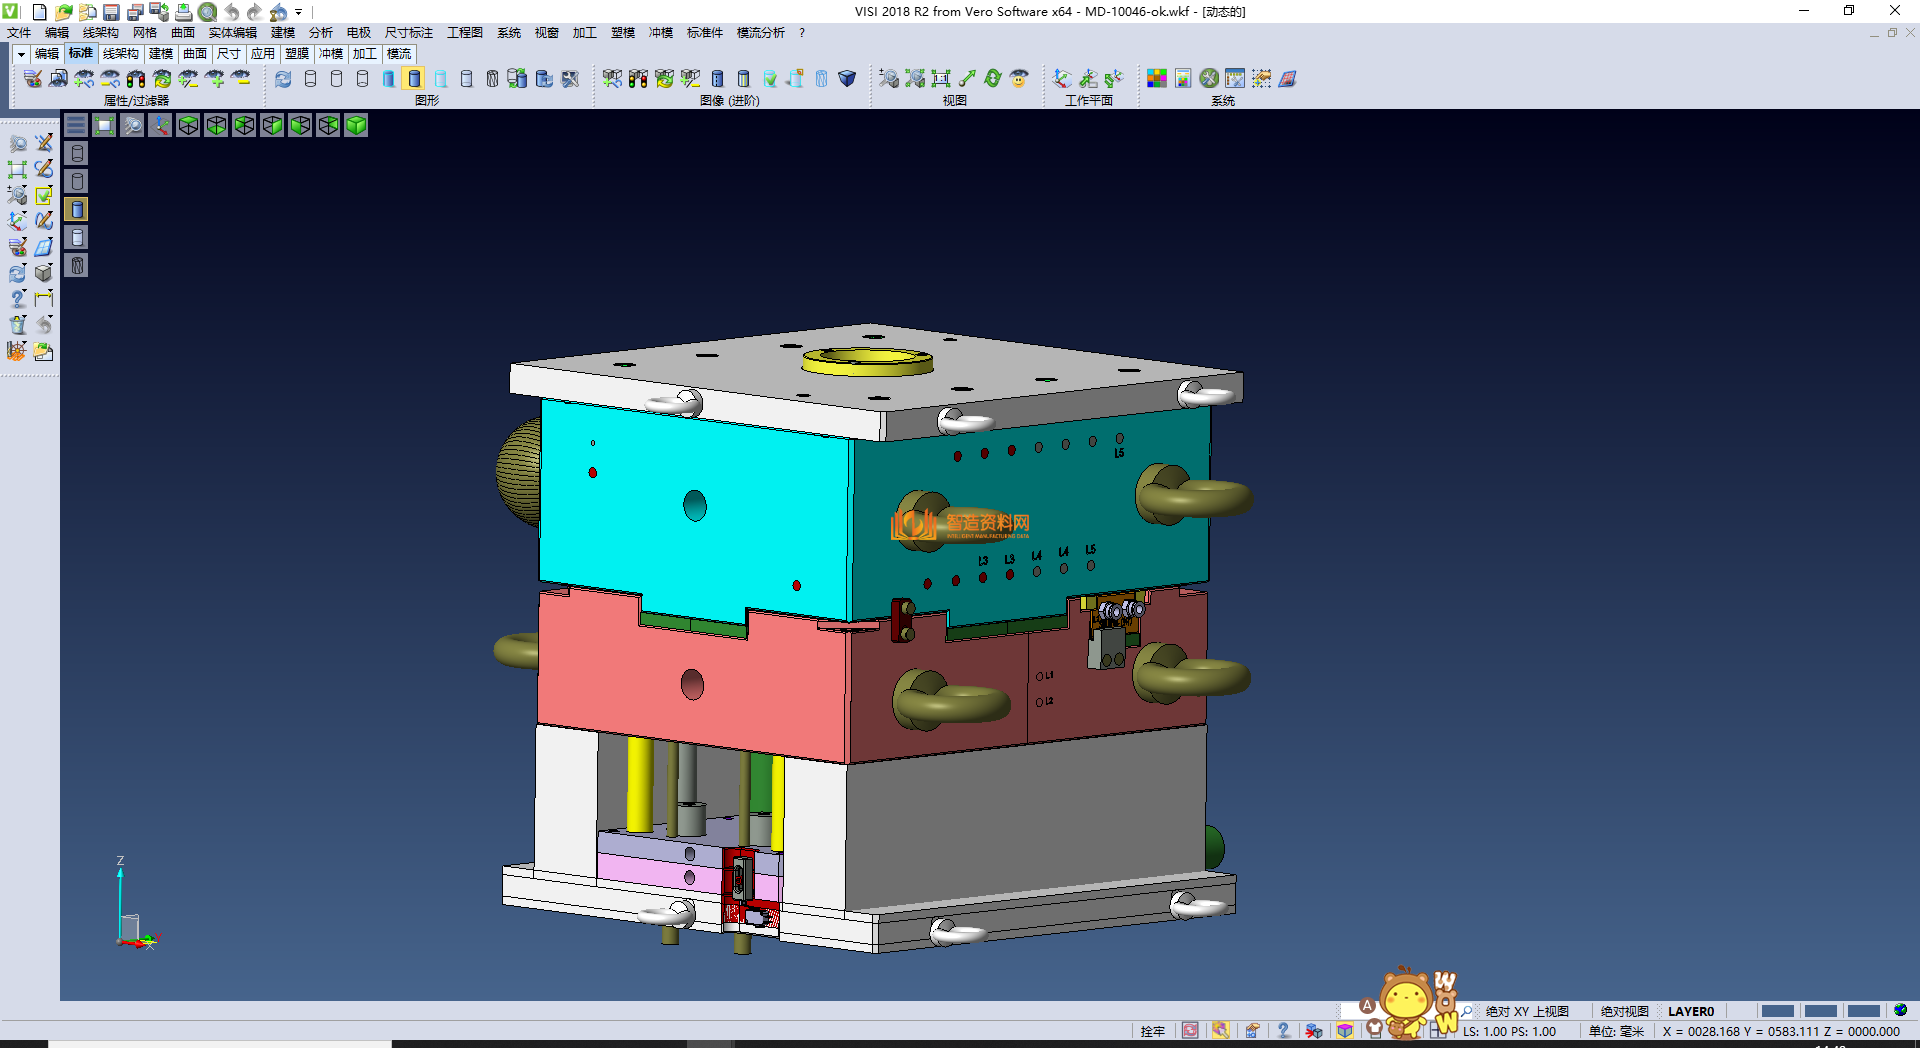Click the first blue color box in status bar
1920x1048 pixels.
[x=1777, y=1011]
